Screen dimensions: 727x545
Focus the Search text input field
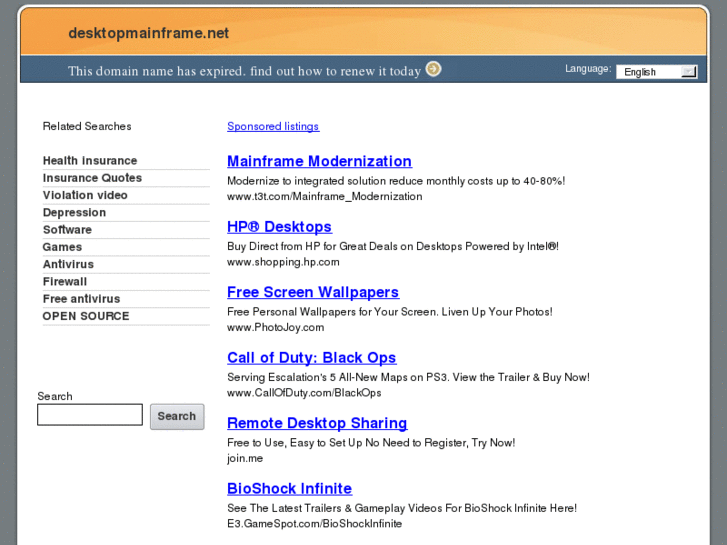[90, 415]
